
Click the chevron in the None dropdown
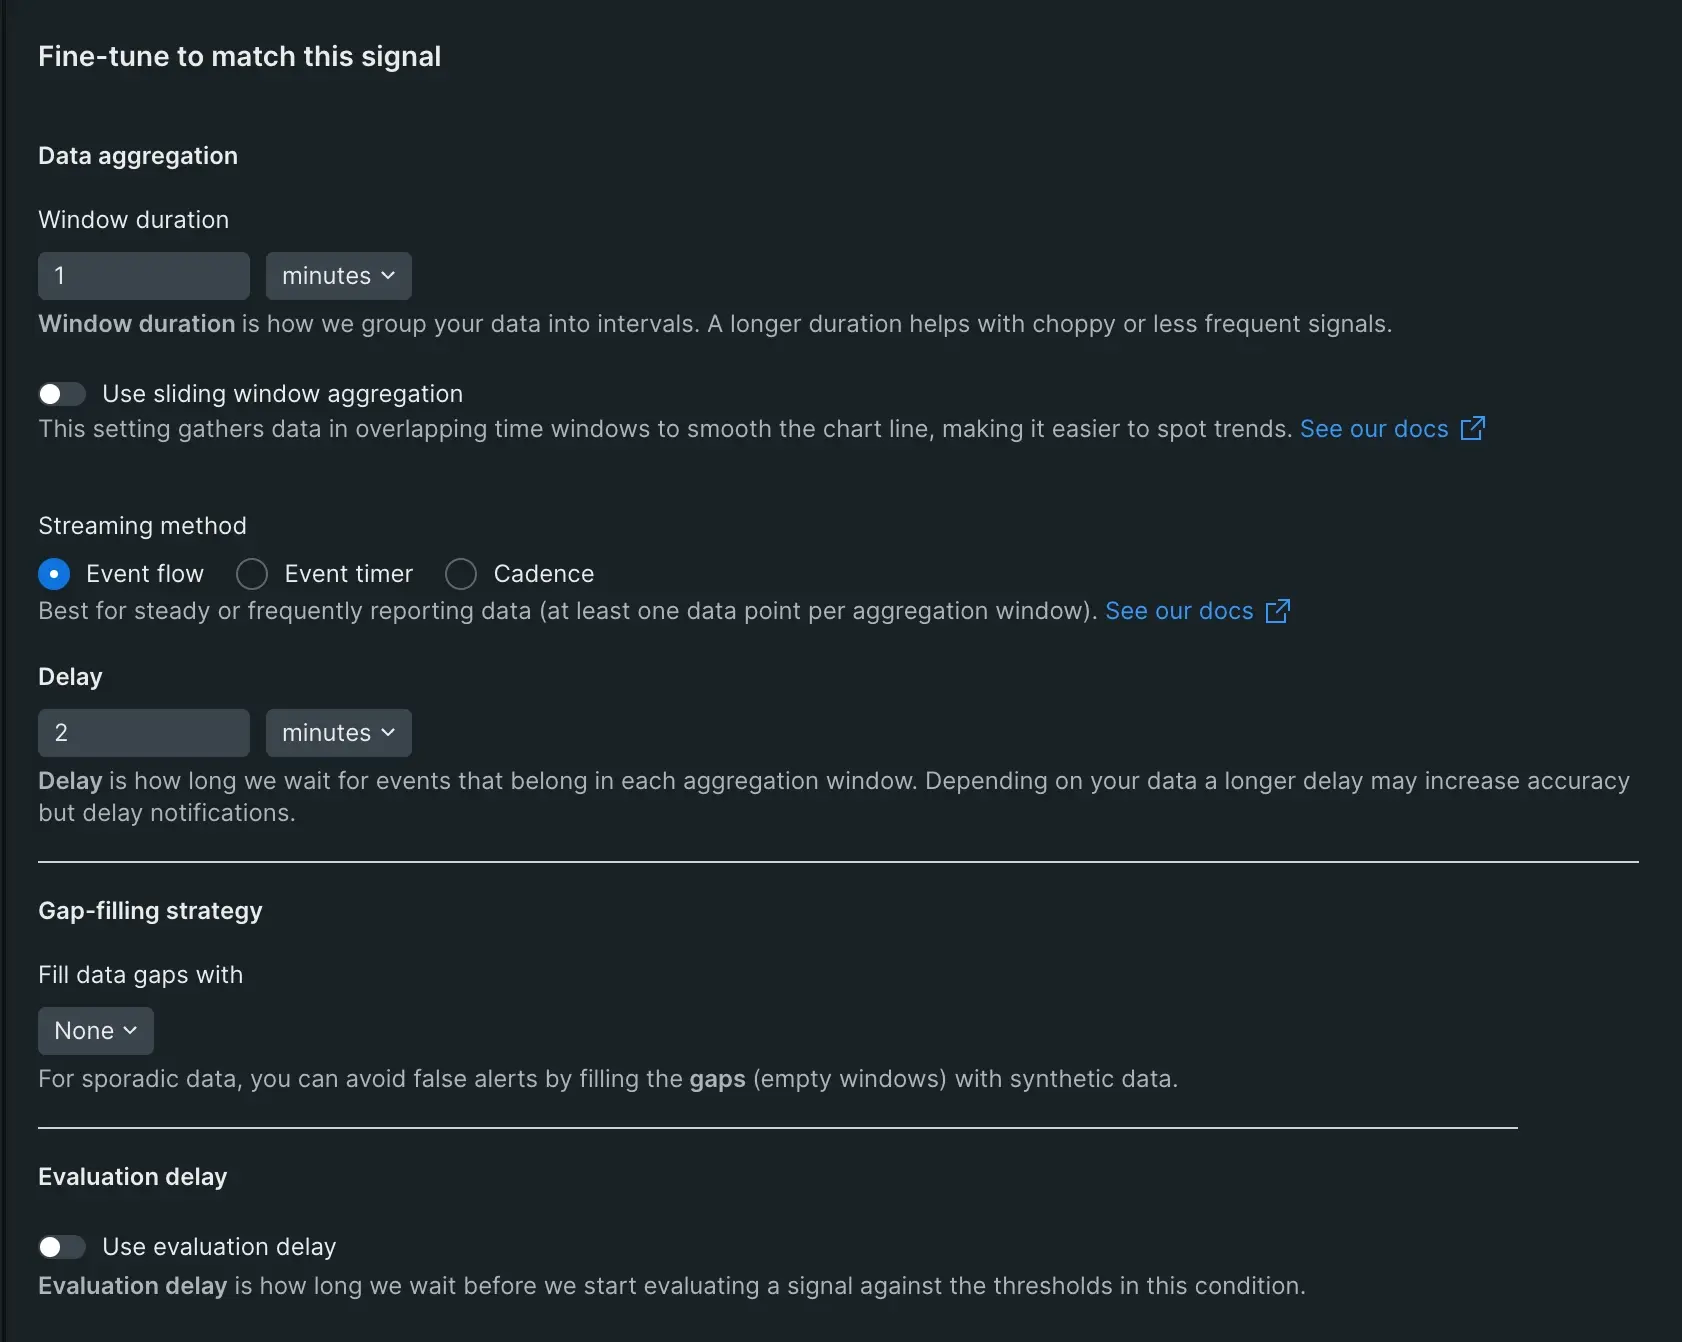point(130,1031)
